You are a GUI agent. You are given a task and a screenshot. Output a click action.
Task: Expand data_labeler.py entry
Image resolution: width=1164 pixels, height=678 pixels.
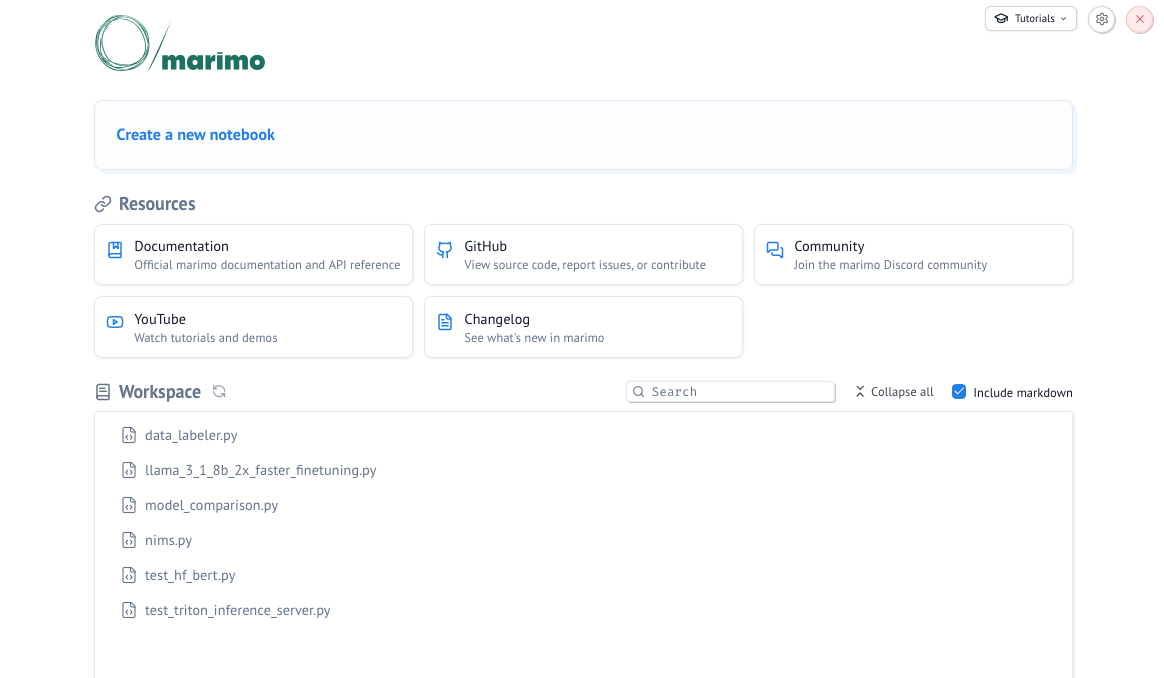190,435
